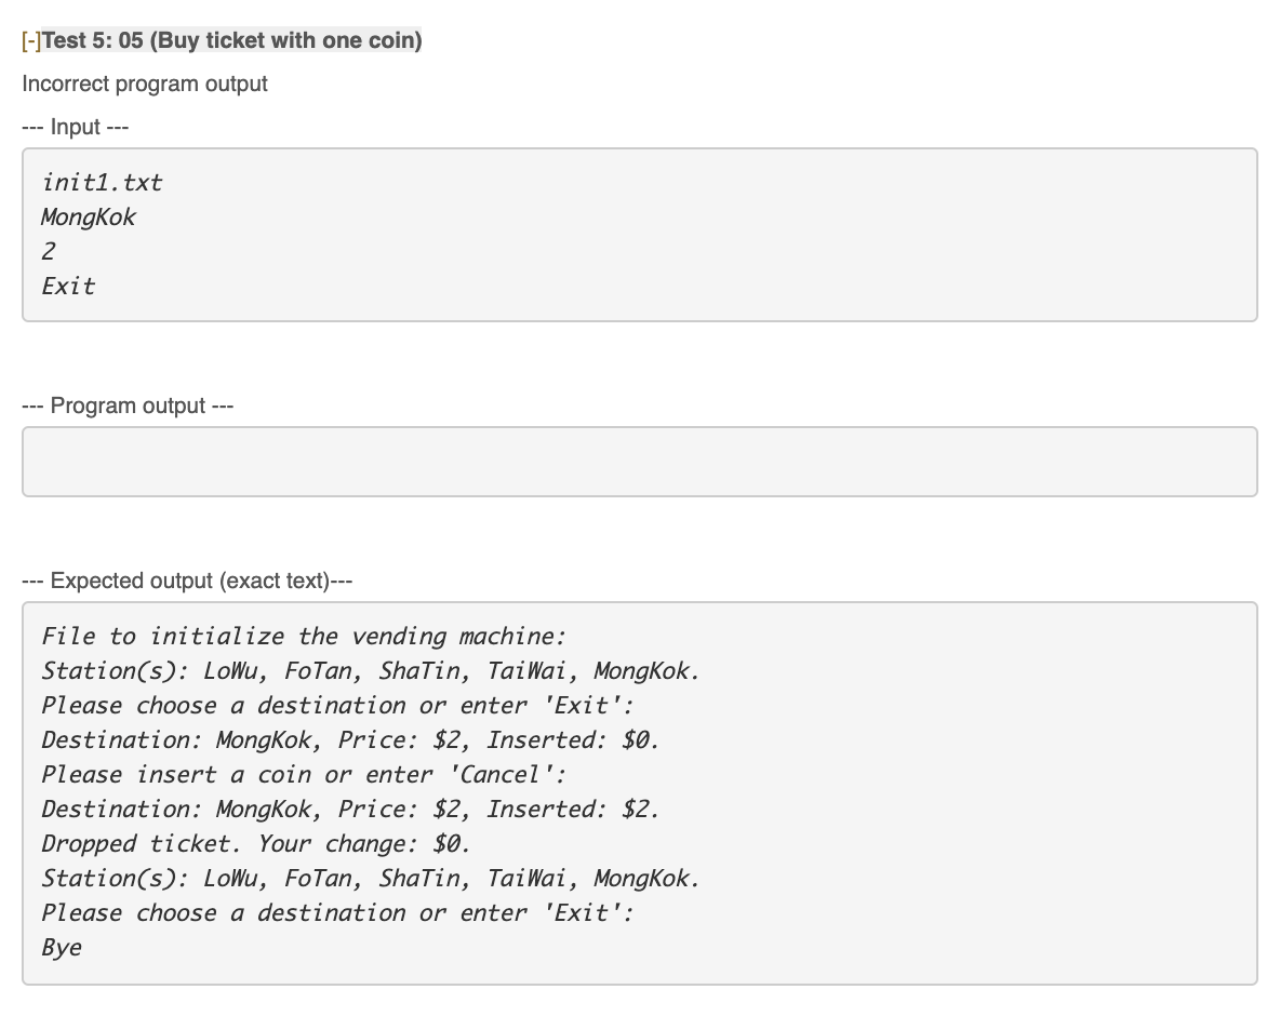Click the Bye line in expected output
This screenshot has height=1016, width=1278.
62,948
